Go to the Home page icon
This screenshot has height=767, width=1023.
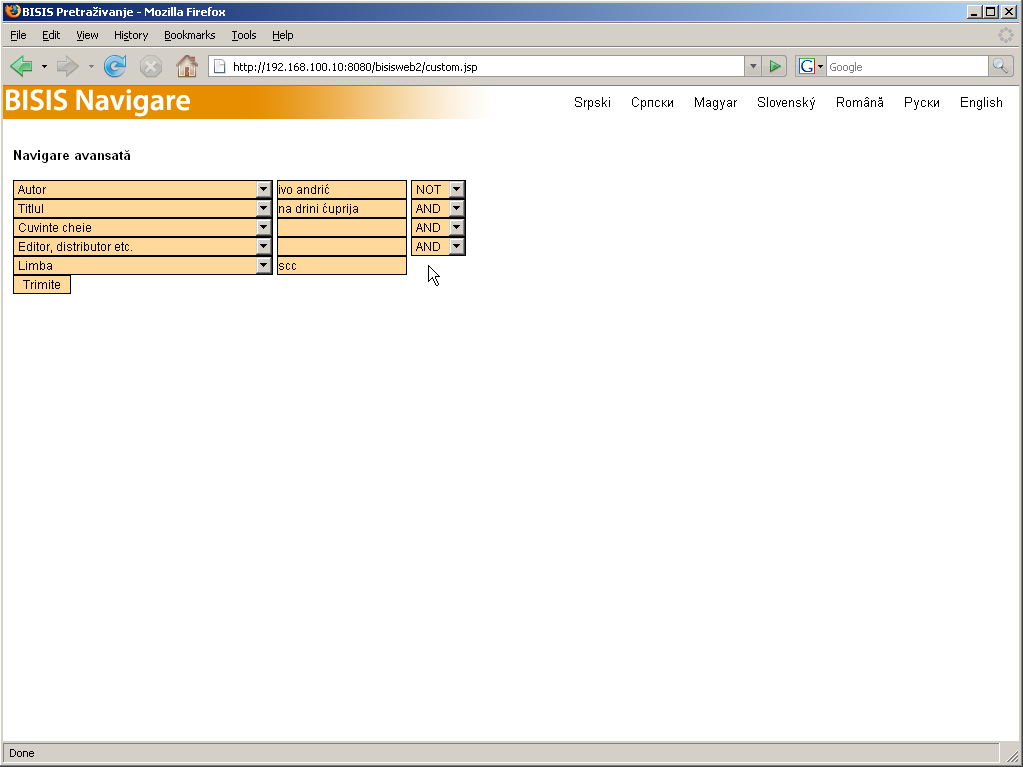[x=187, y=66]
